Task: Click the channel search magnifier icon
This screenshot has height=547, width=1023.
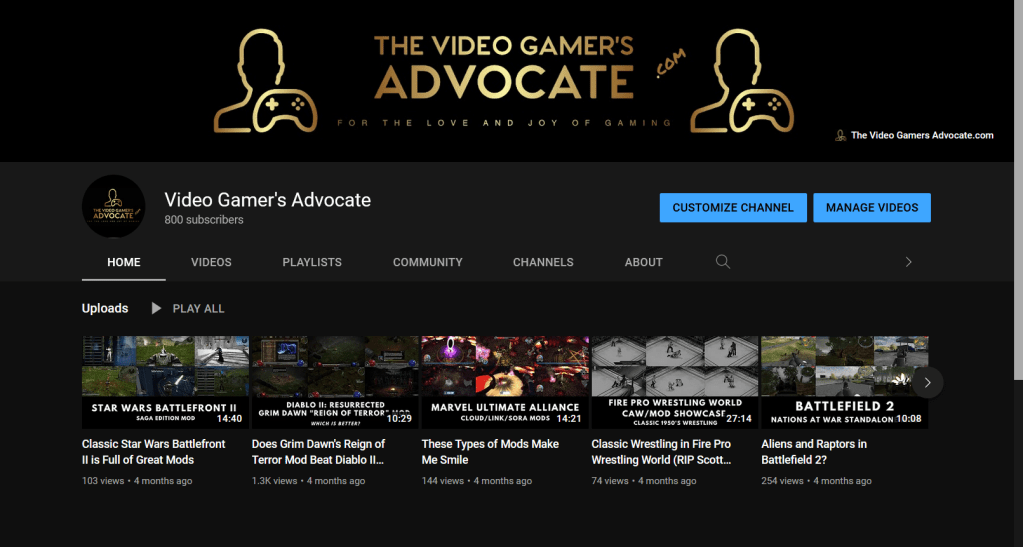Action: (x=722, y=262)
